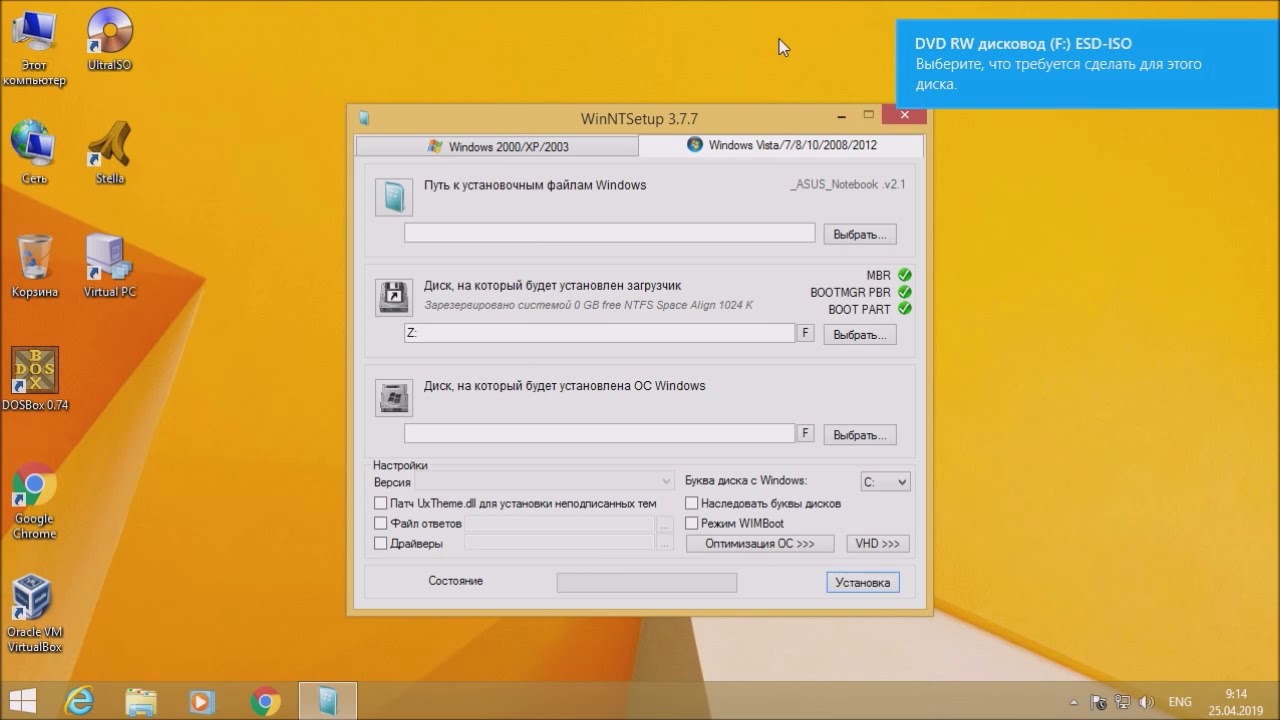The width and height of the screenshot is (1280, 720).
Task: Click the F button next to install drive
Action: coord(805,433)
